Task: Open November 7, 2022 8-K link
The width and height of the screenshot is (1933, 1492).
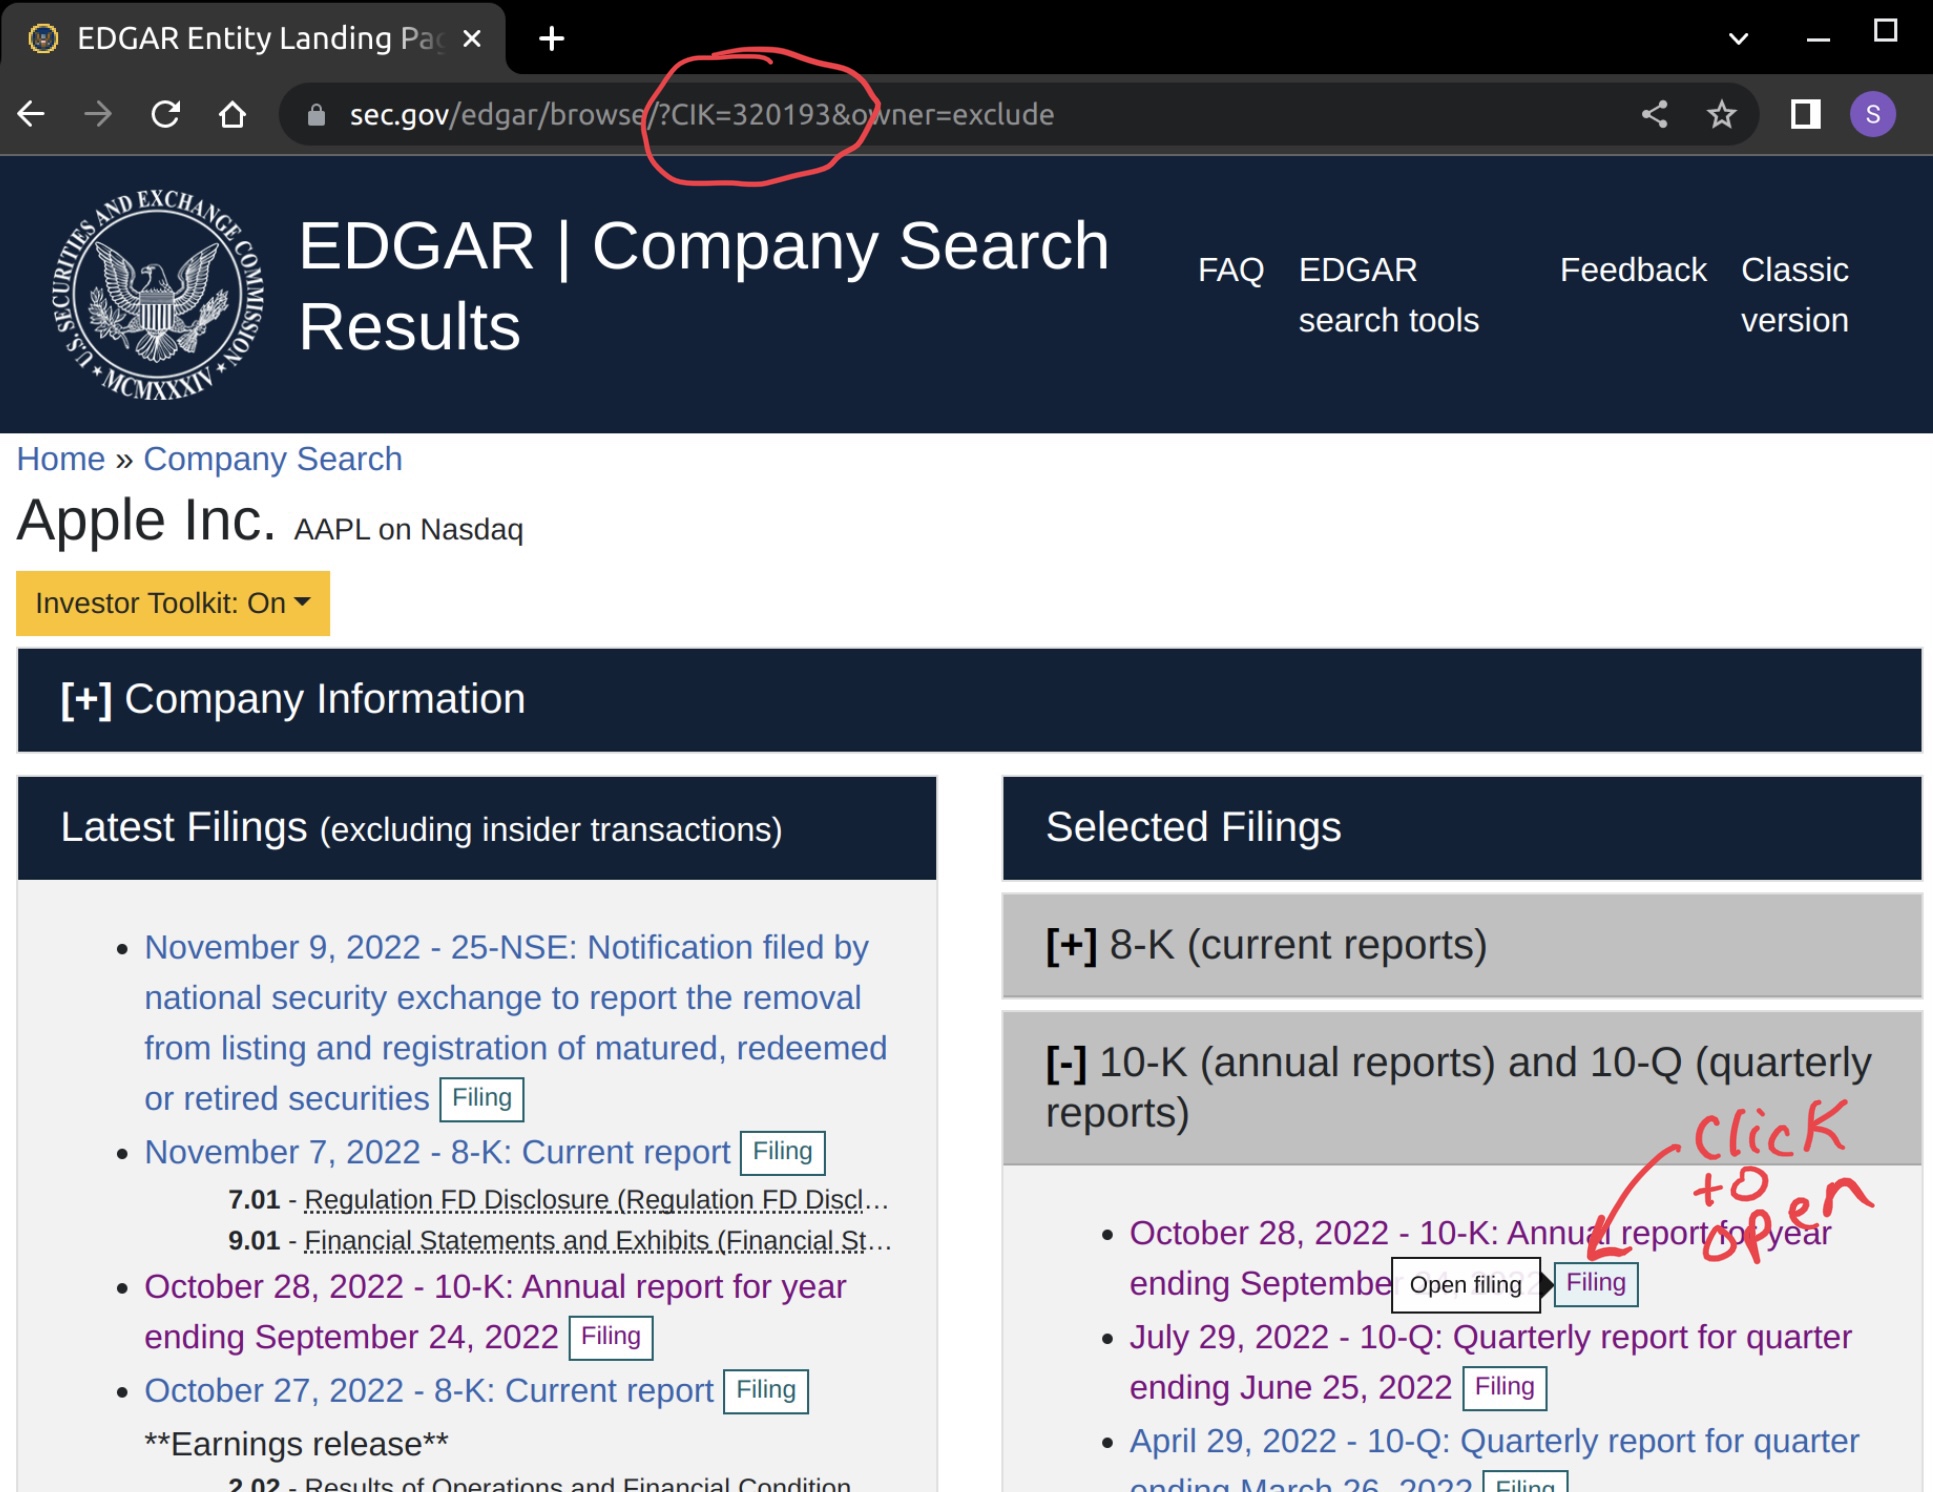Action: [x=437, y=1152]
